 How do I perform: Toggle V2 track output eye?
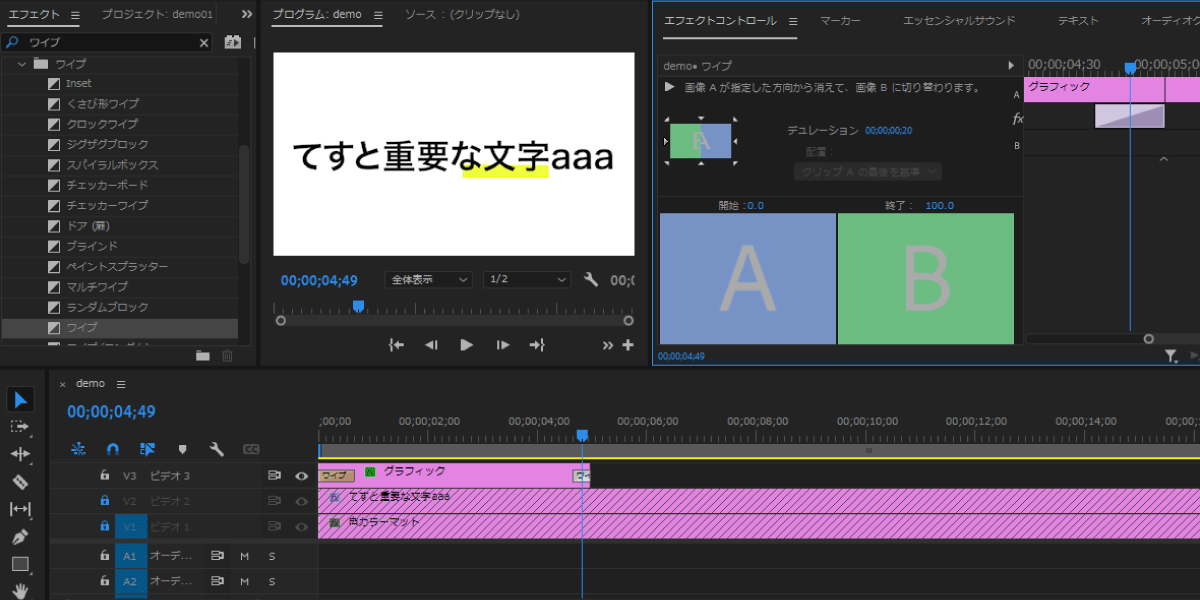click(x=301, y=501)
